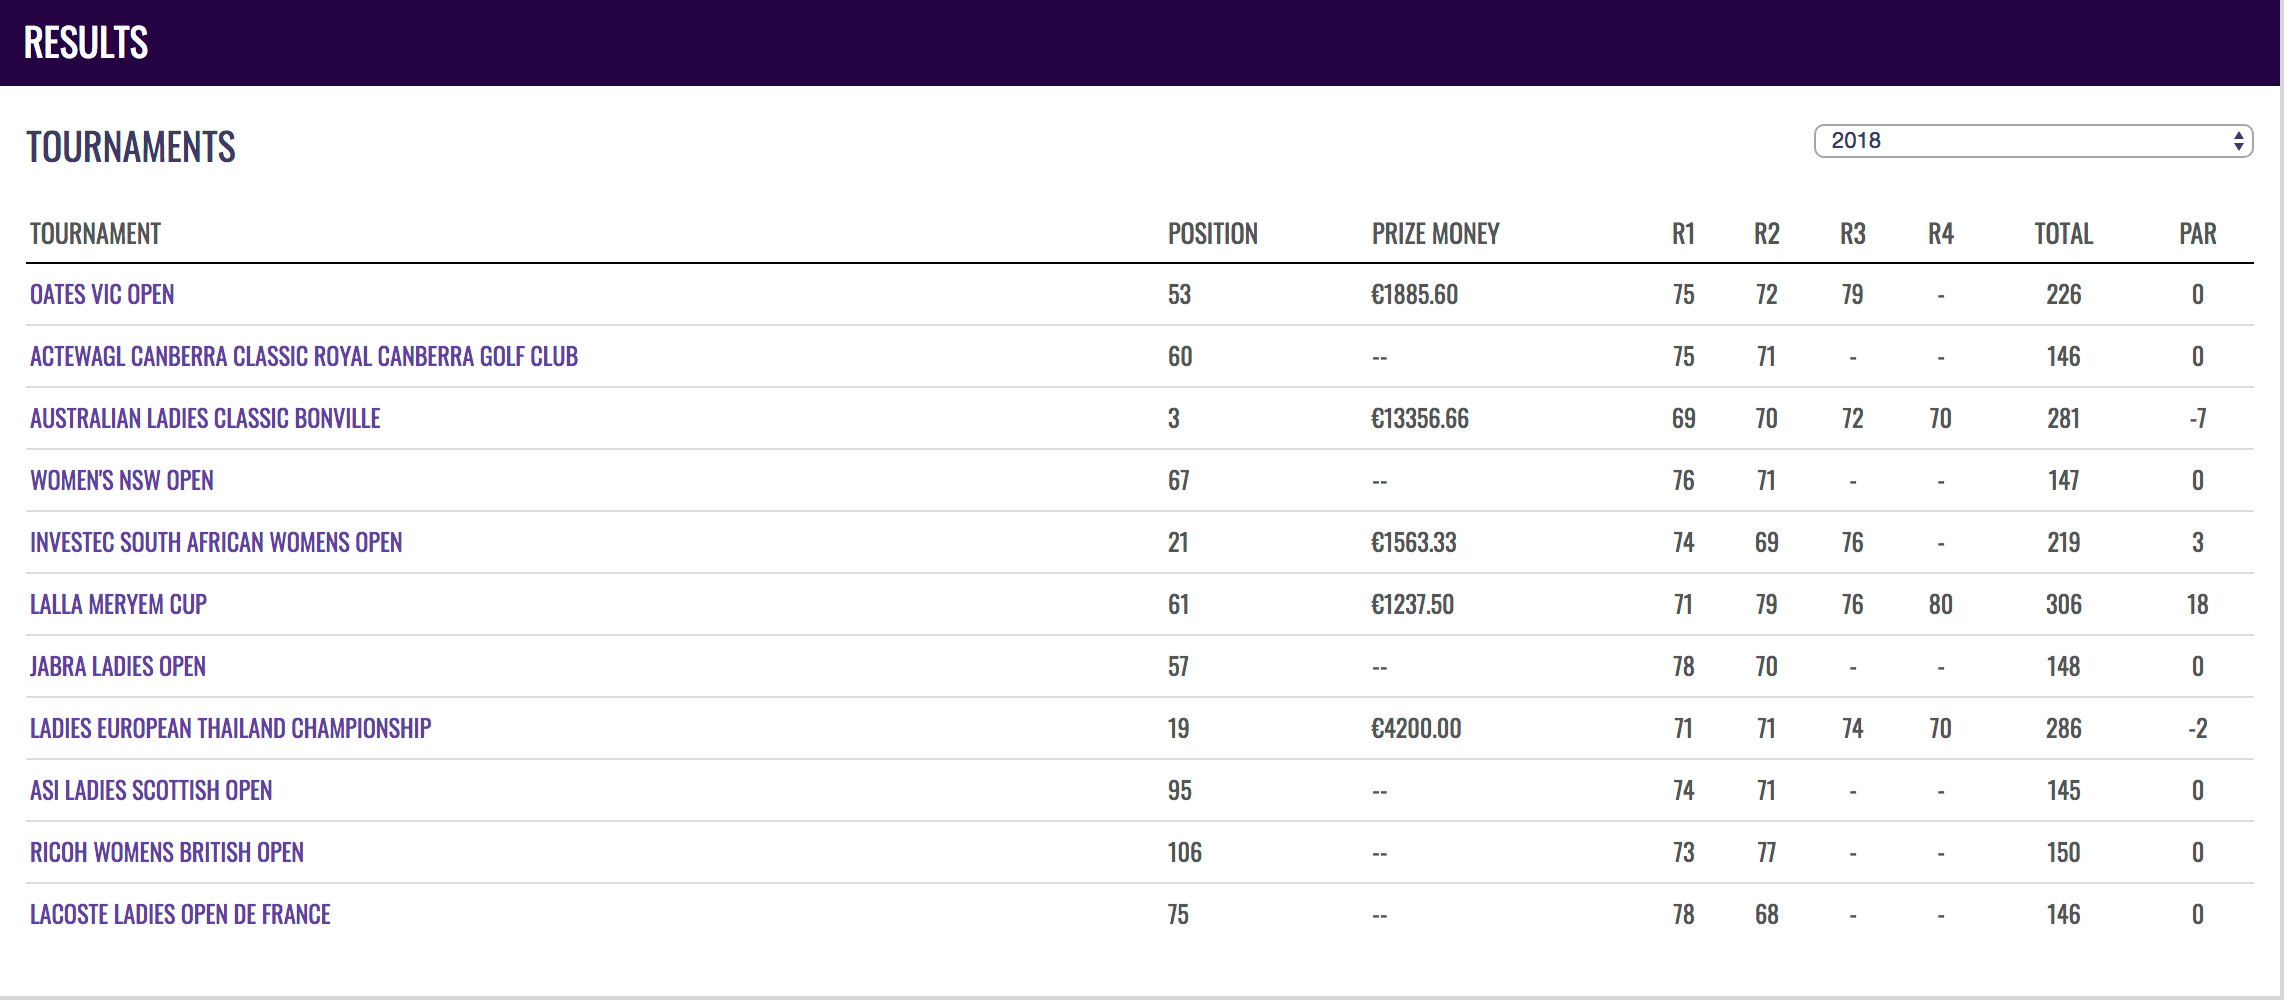Click the Results section heading
The width and height of the screenshot is (2284, 1000).
(86, 43)
